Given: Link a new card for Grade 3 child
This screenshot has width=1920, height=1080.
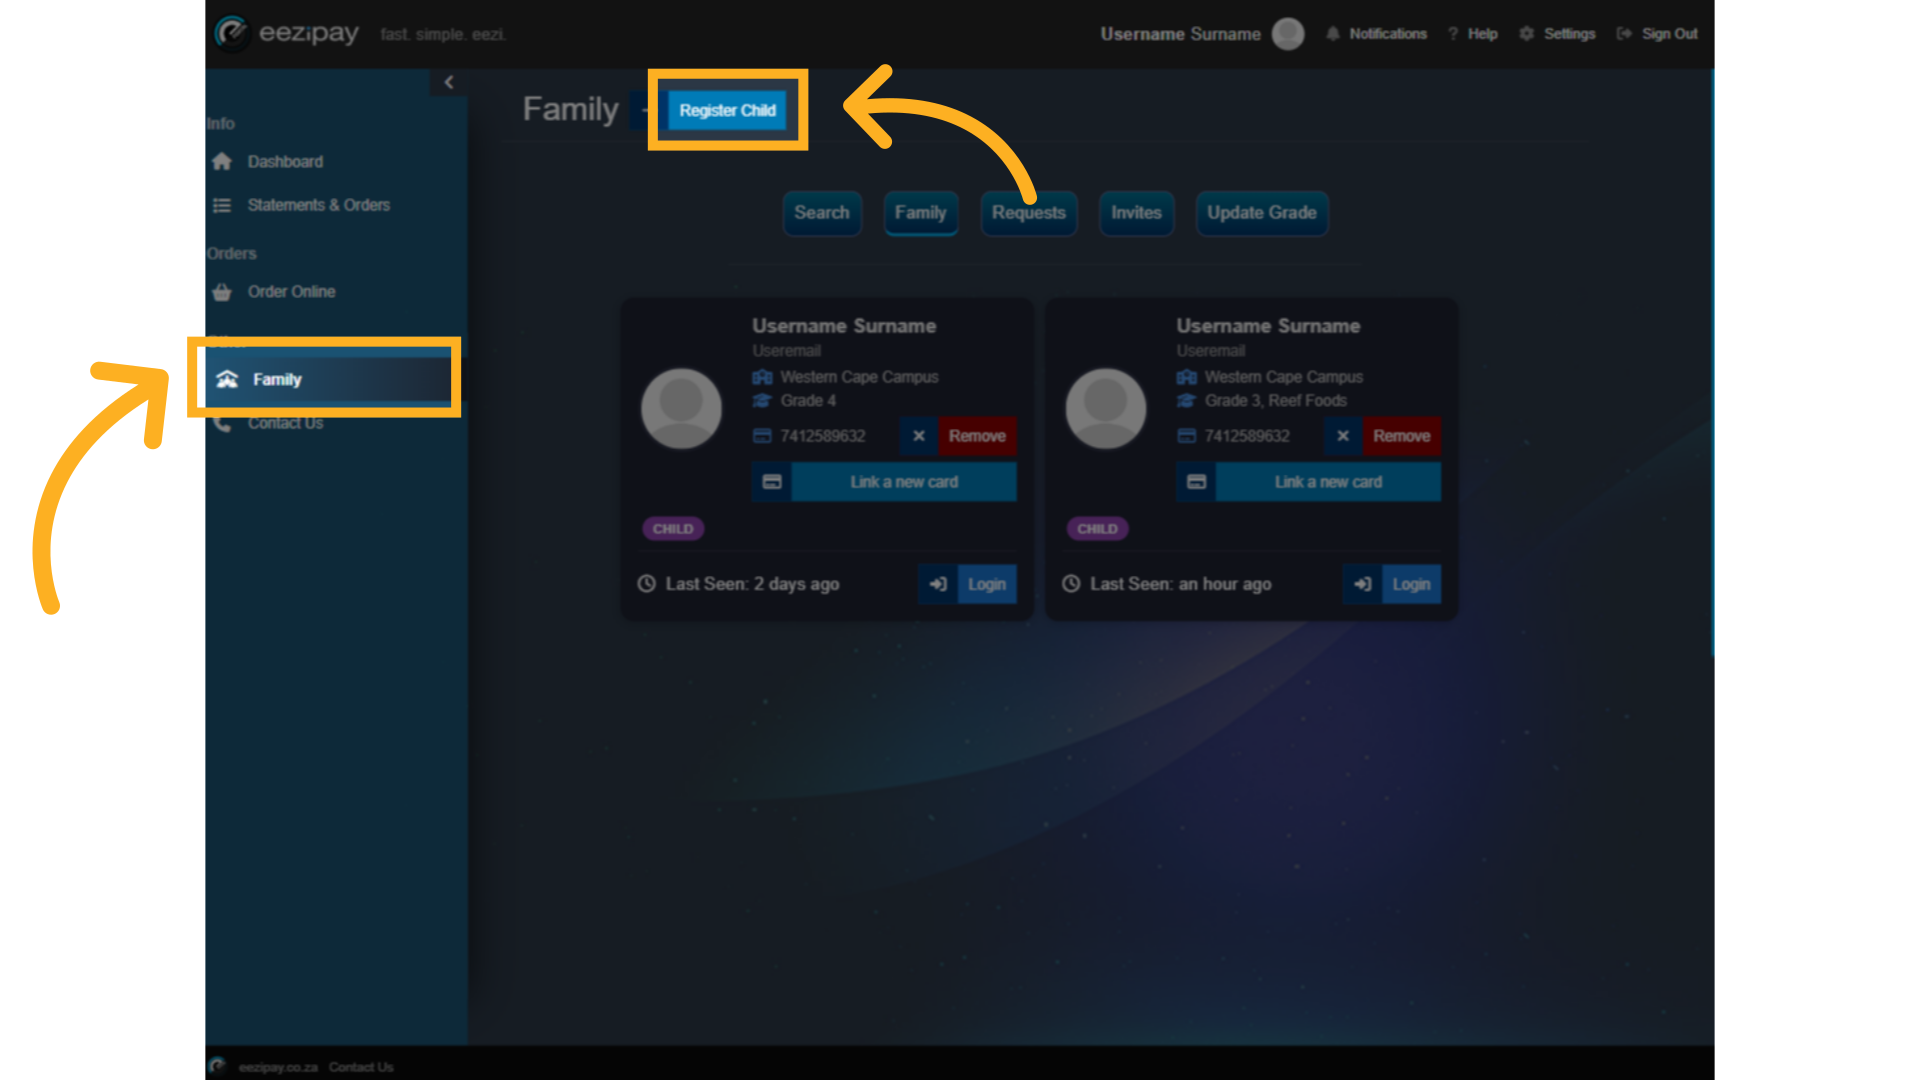Looking at the screenshot, I should (1328, 482).
